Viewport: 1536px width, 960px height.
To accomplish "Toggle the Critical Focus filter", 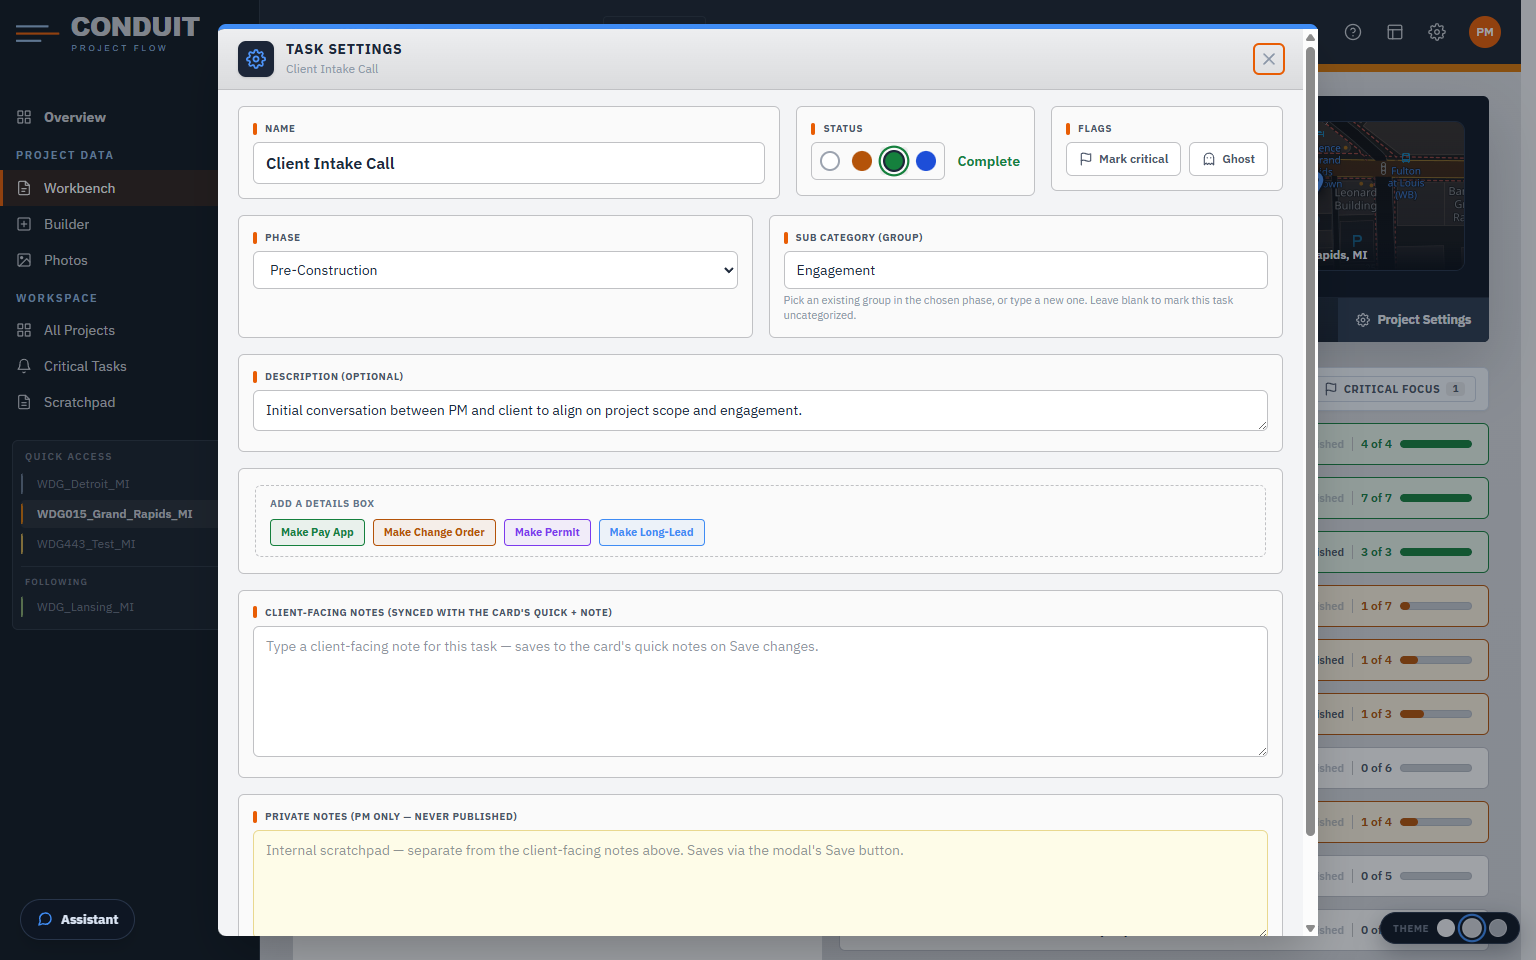I will pos(1396,389).
